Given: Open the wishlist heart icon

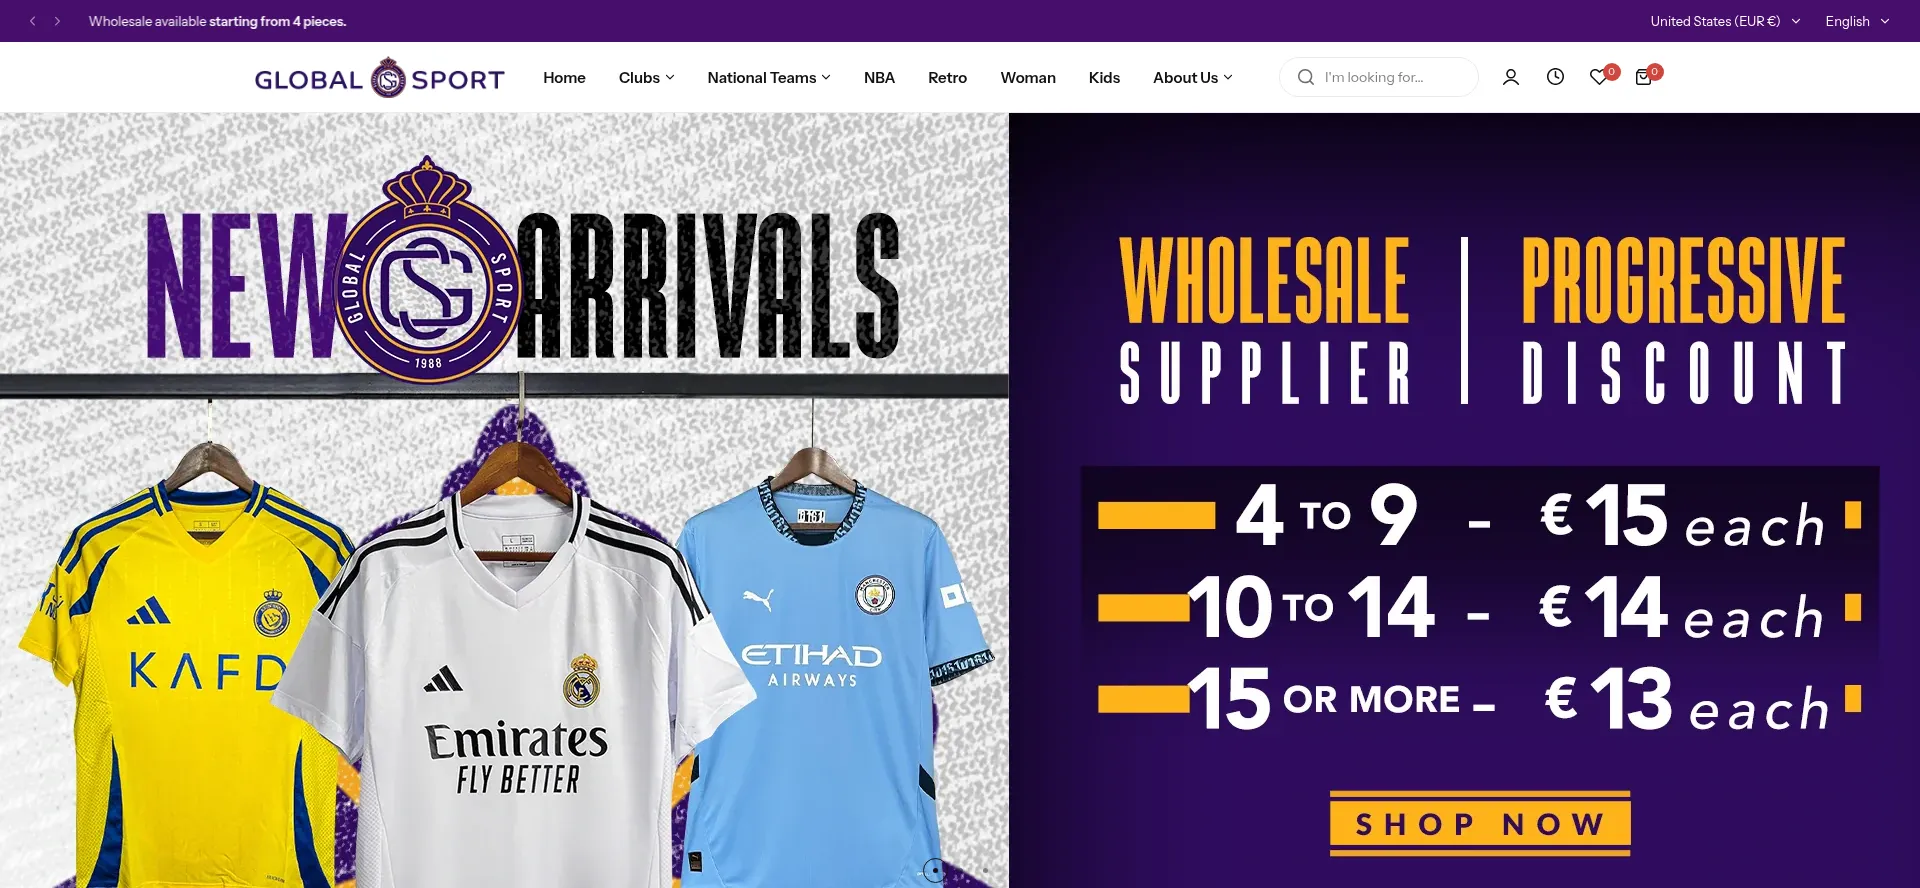Looking at the screenshot, I should pyautogui.click(x=1599, y=77).
